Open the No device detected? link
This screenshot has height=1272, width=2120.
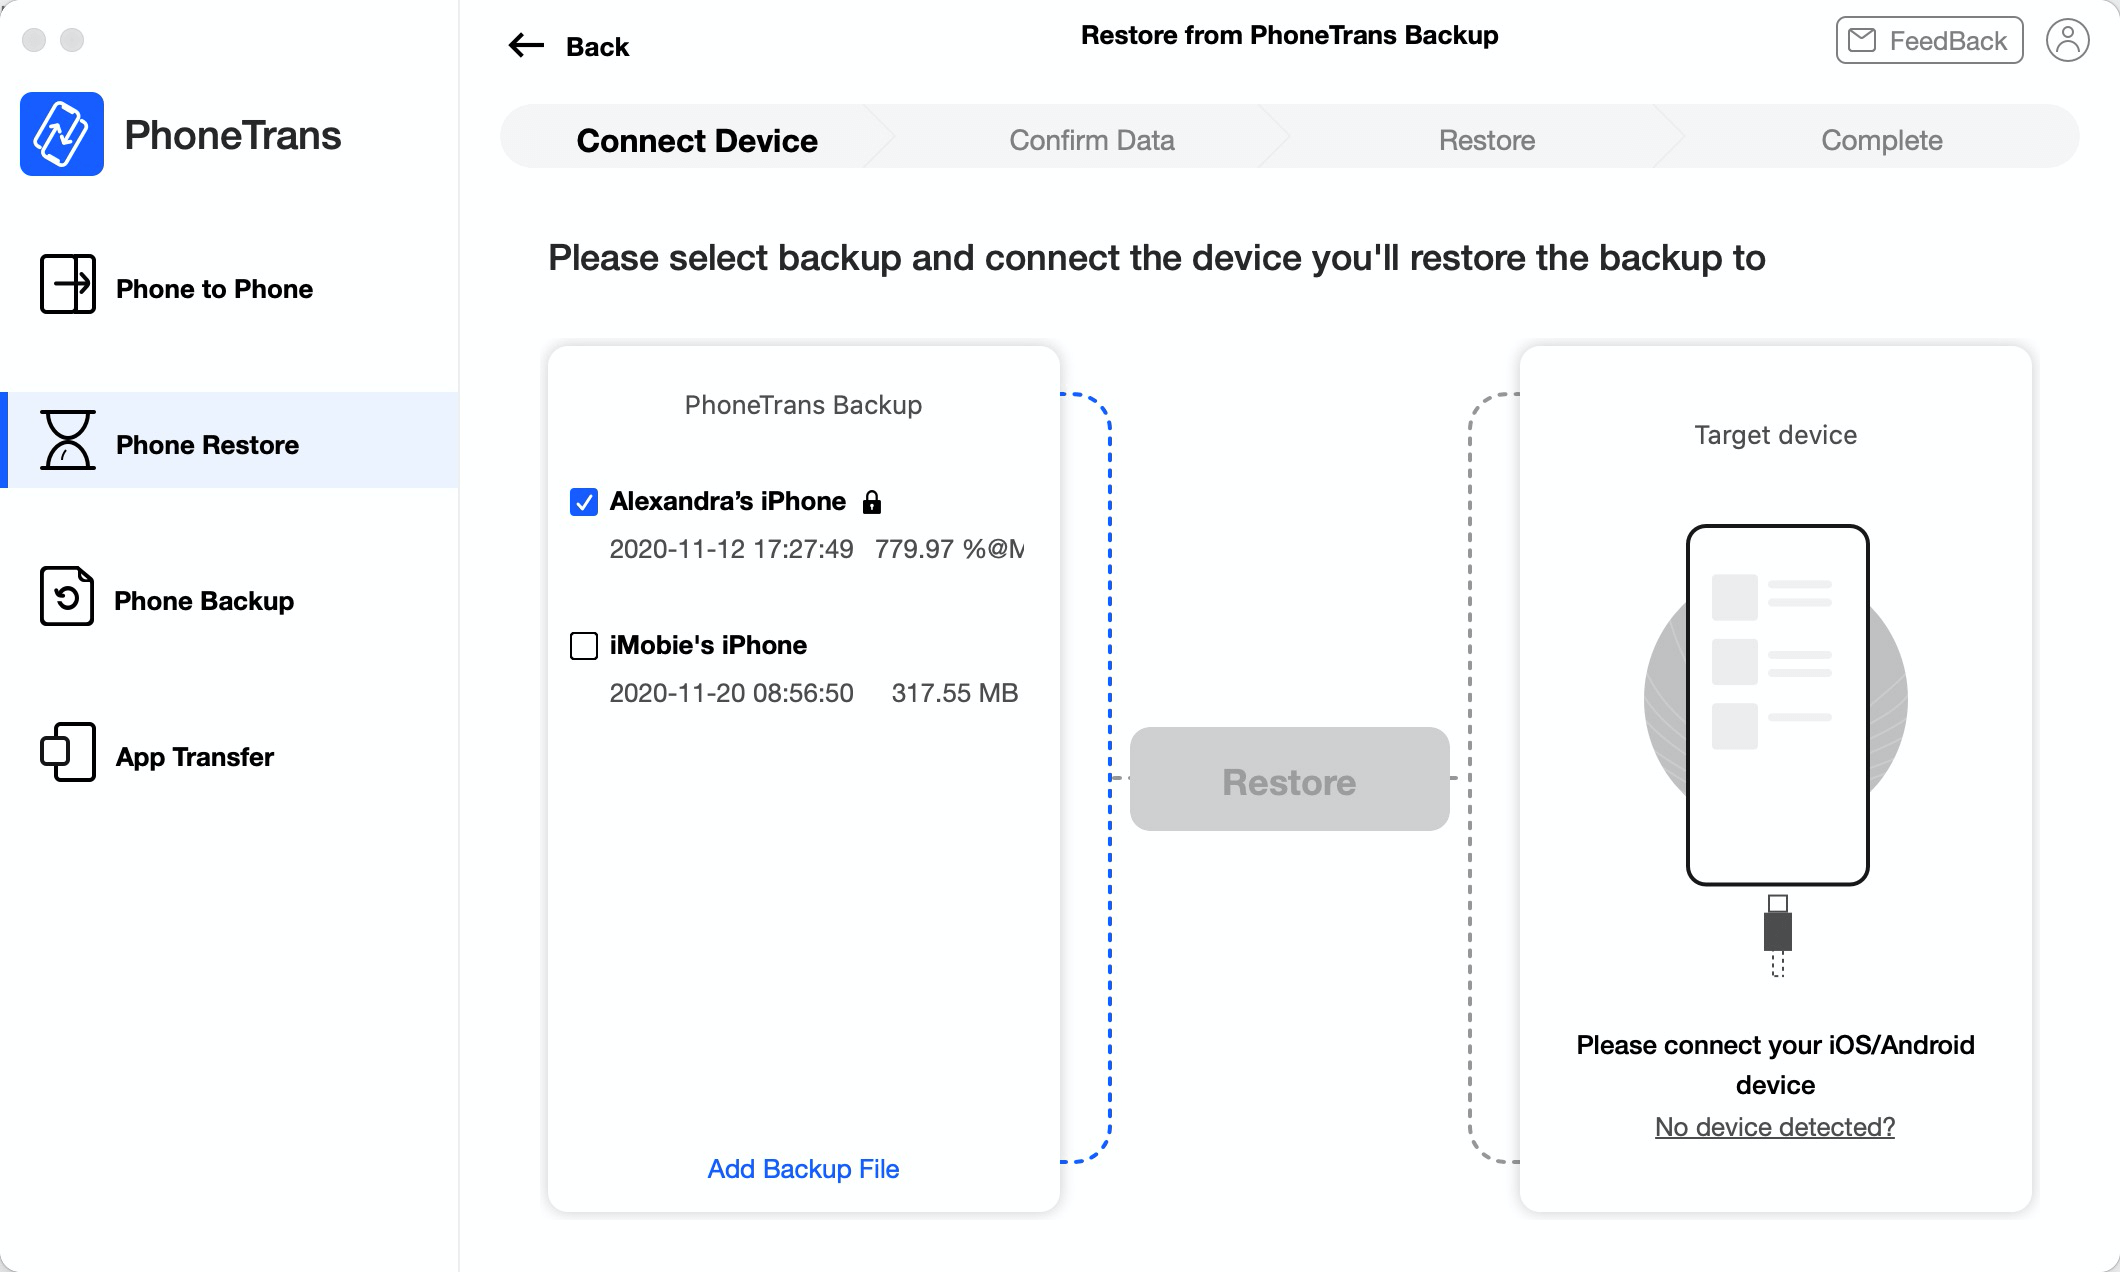pyautogui.click(x=1775, y=1127)
